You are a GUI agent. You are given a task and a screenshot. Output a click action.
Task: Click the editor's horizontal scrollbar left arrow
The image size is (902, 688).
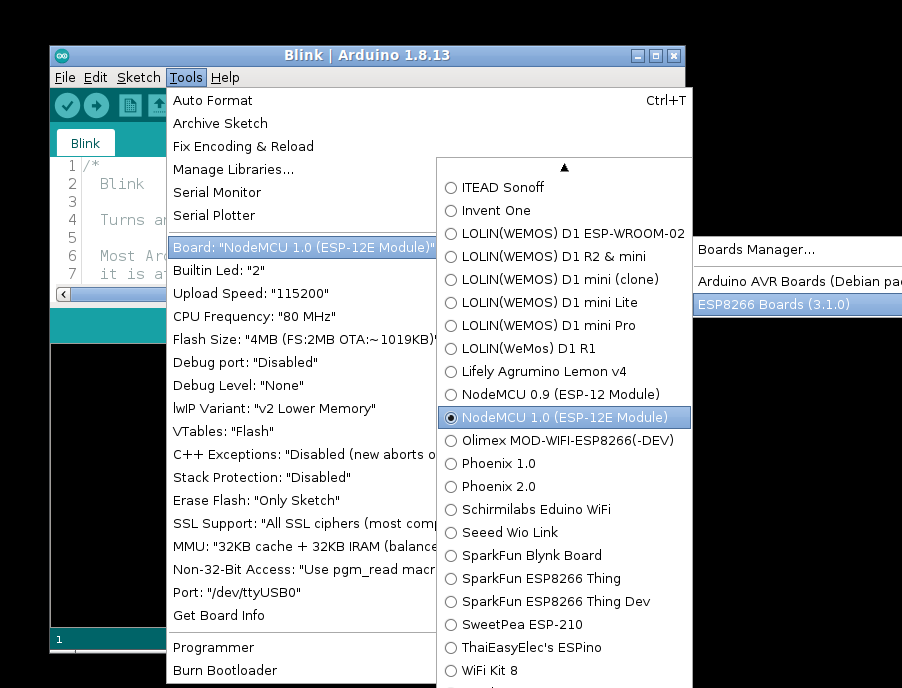tap(63, 295)
